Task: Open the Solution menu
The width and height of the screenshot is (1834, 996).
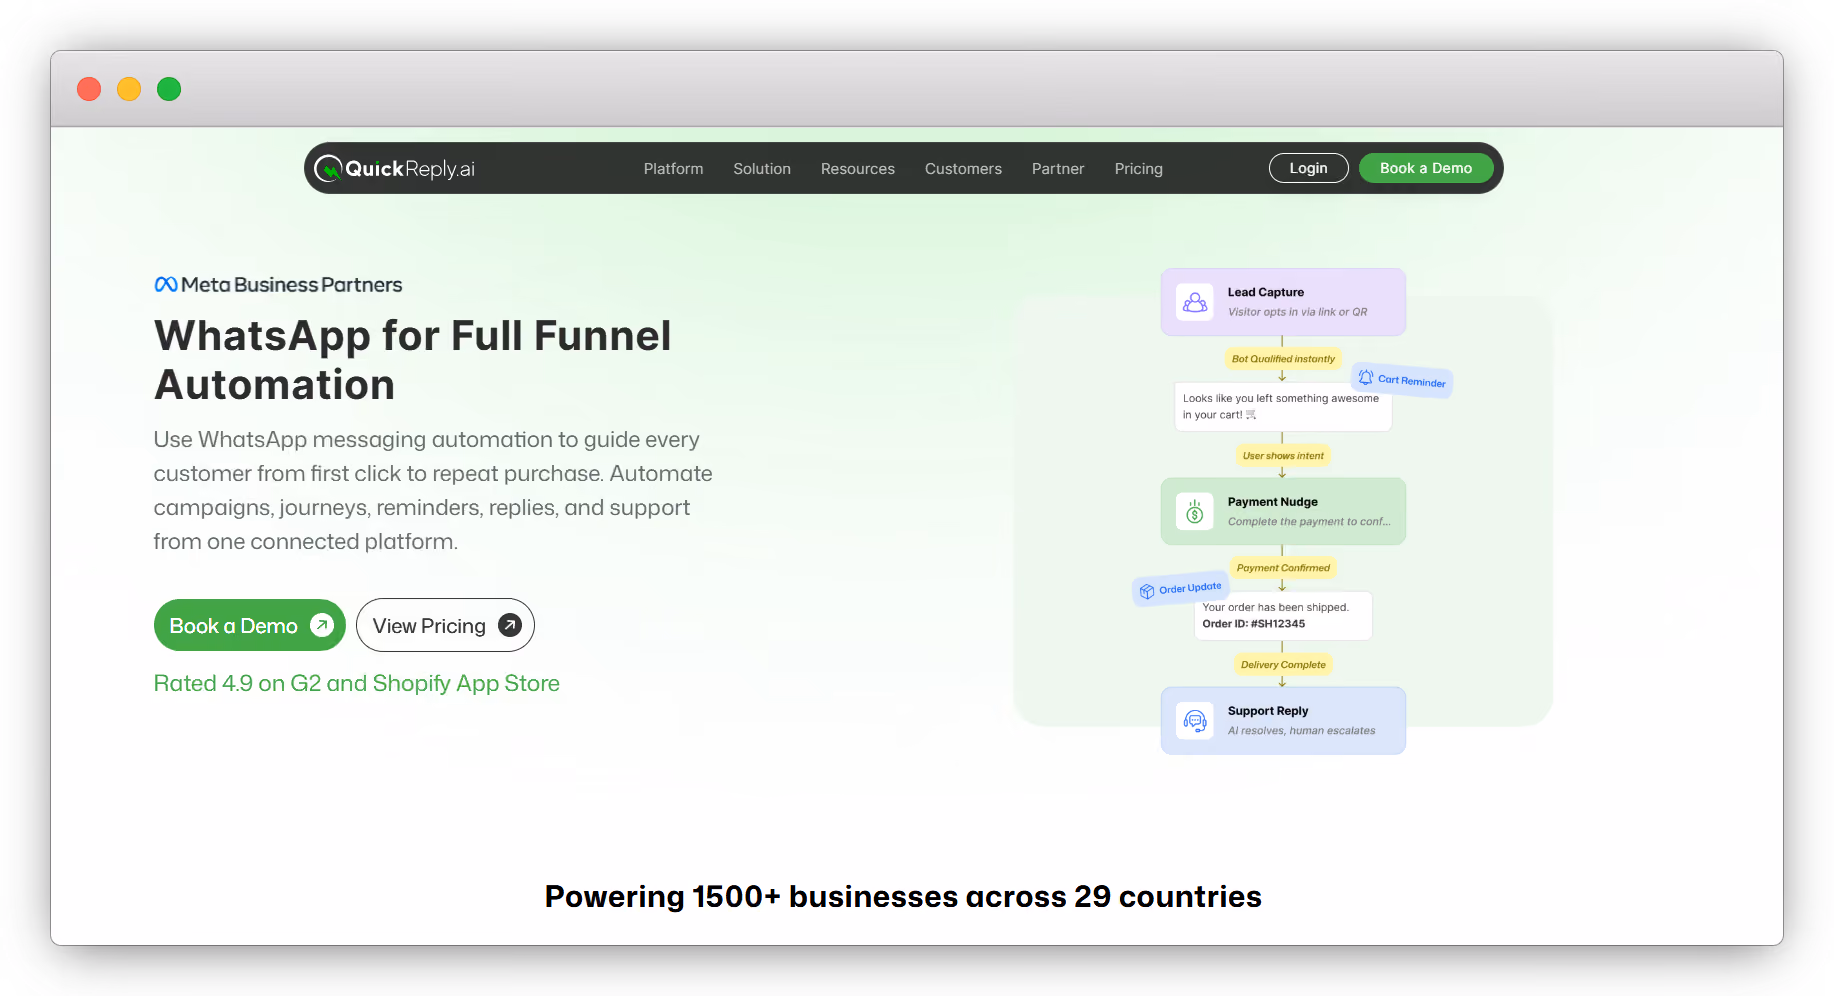Action: (762, 169)
